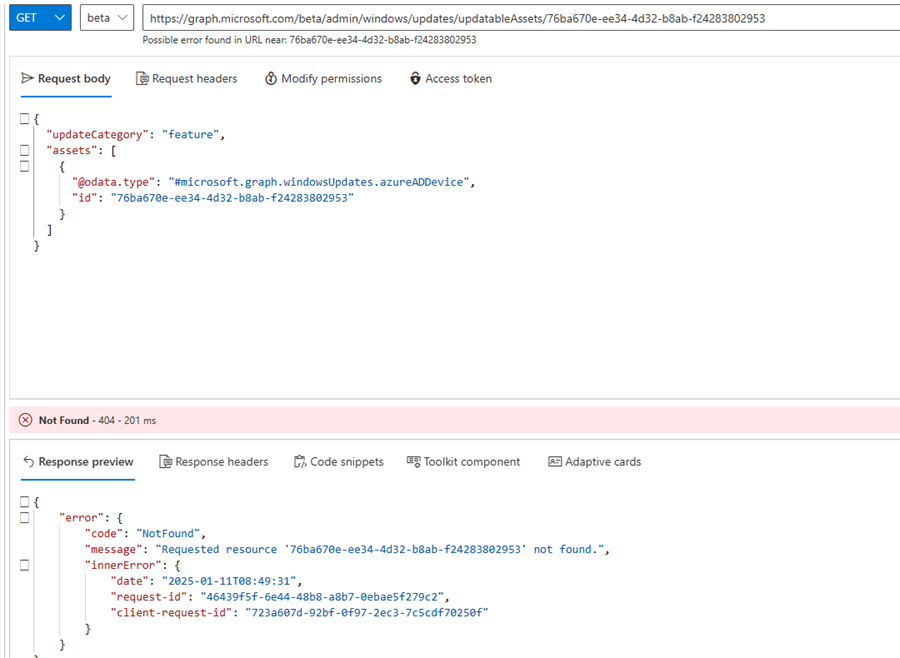Click the Response preview back-arrow icon
This screenshot has height=658, width=900.
point(28,461)
